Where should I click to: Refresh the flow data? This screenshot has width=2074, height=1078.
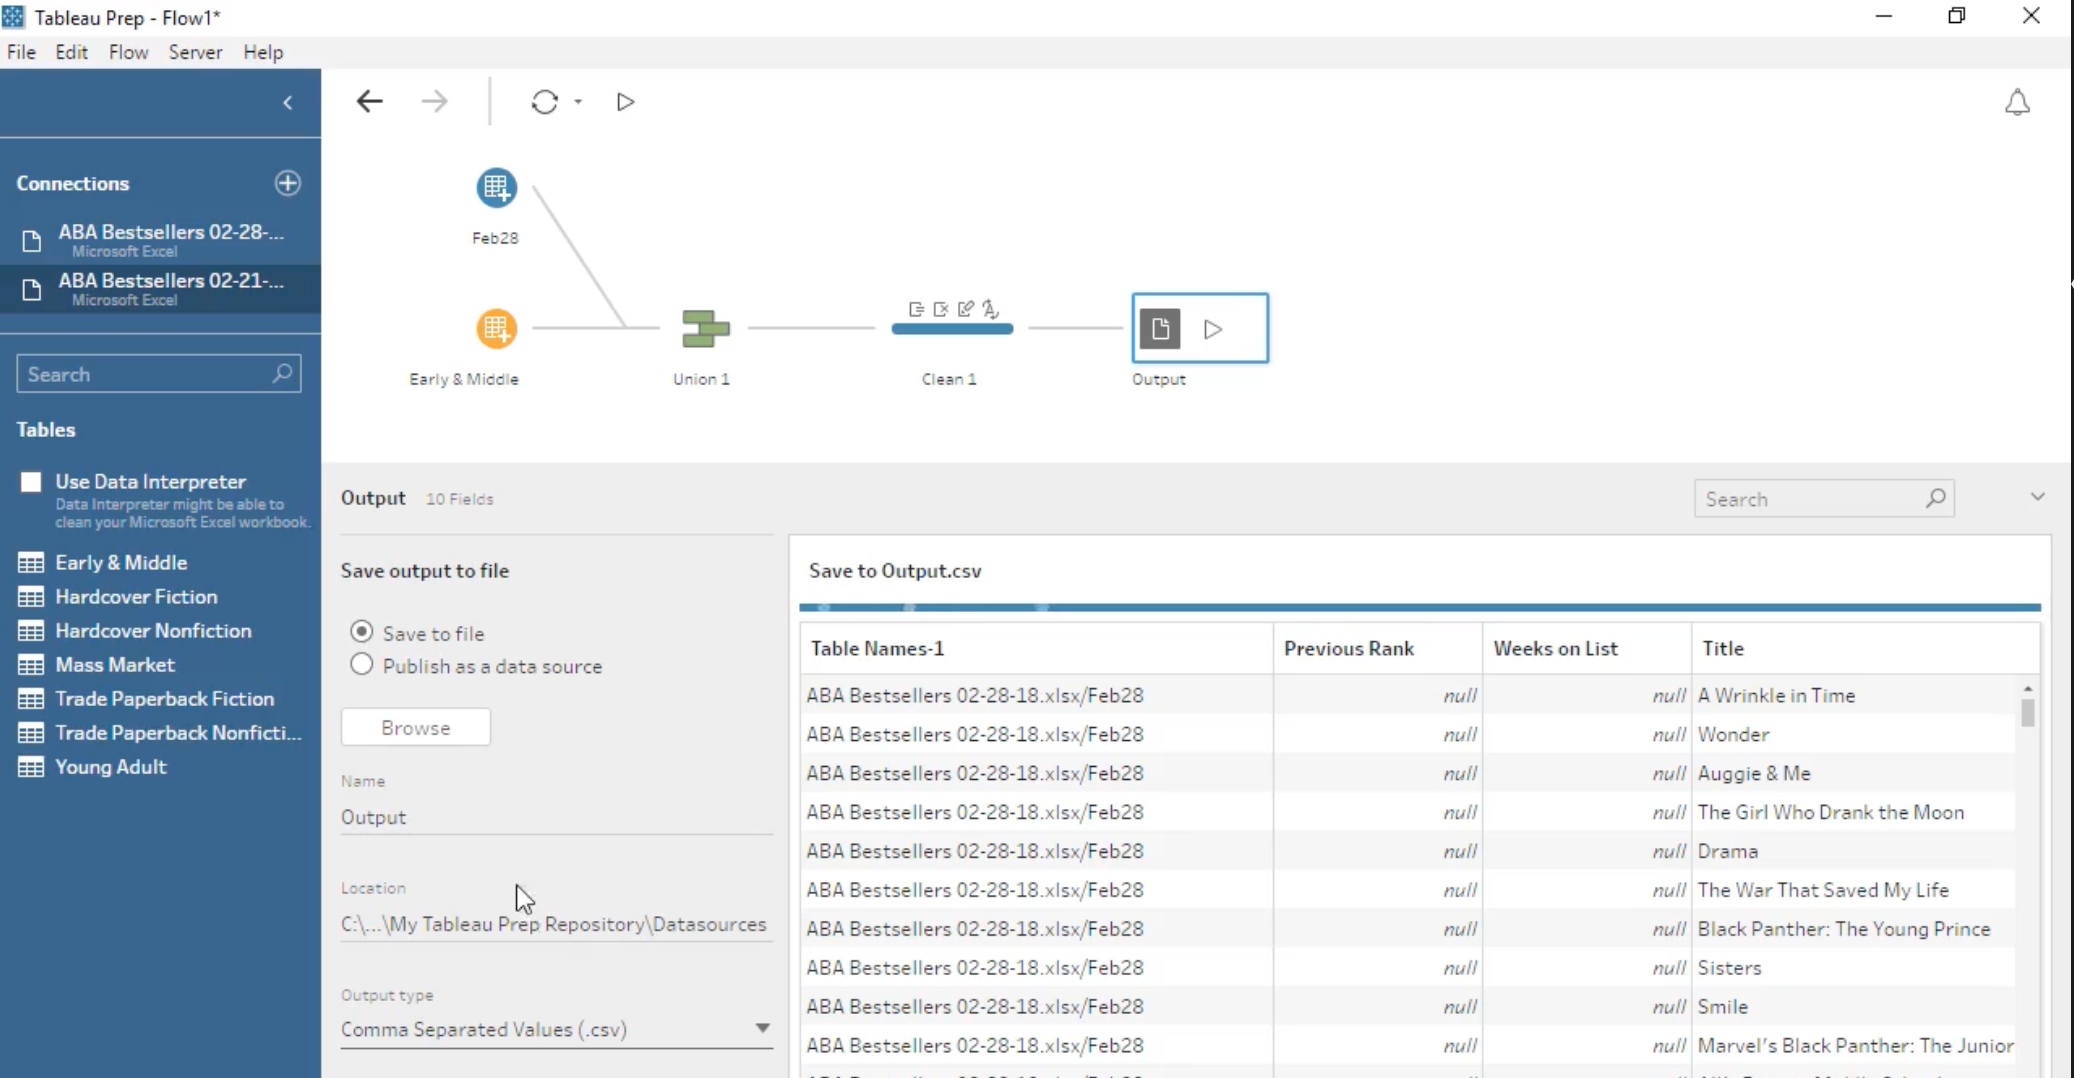pyautogui.click(x=545, y=102)
